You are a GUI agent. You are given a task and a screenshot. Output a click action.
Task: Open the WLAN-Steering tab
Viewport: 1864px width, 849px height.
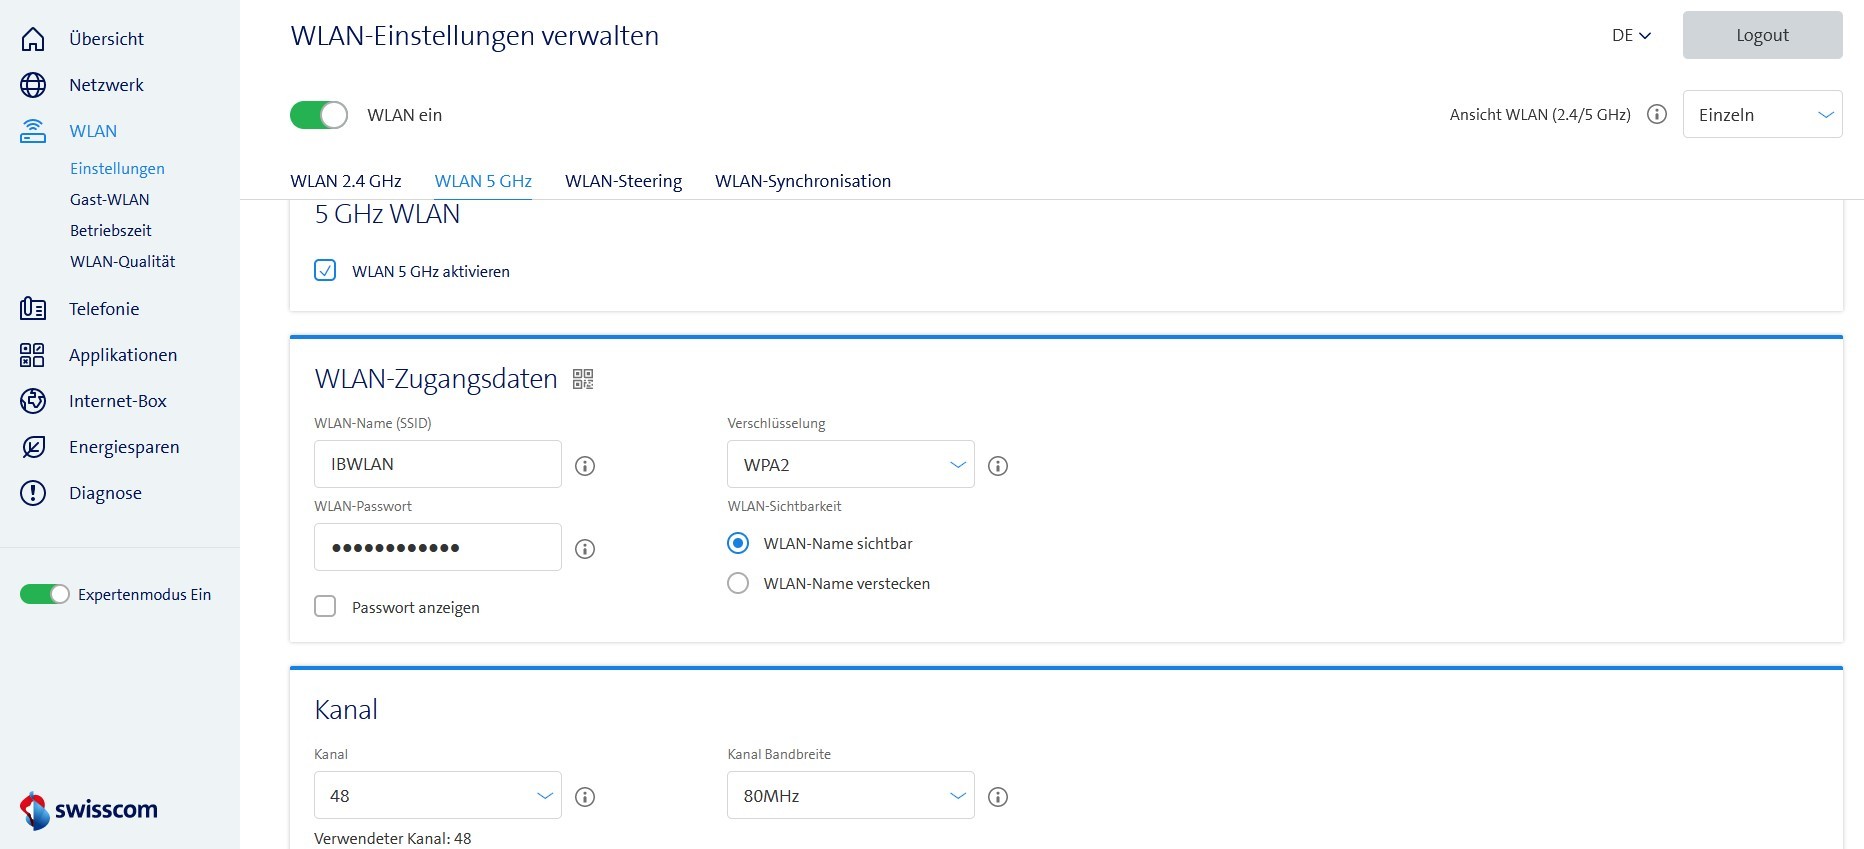tap(623, 181)
